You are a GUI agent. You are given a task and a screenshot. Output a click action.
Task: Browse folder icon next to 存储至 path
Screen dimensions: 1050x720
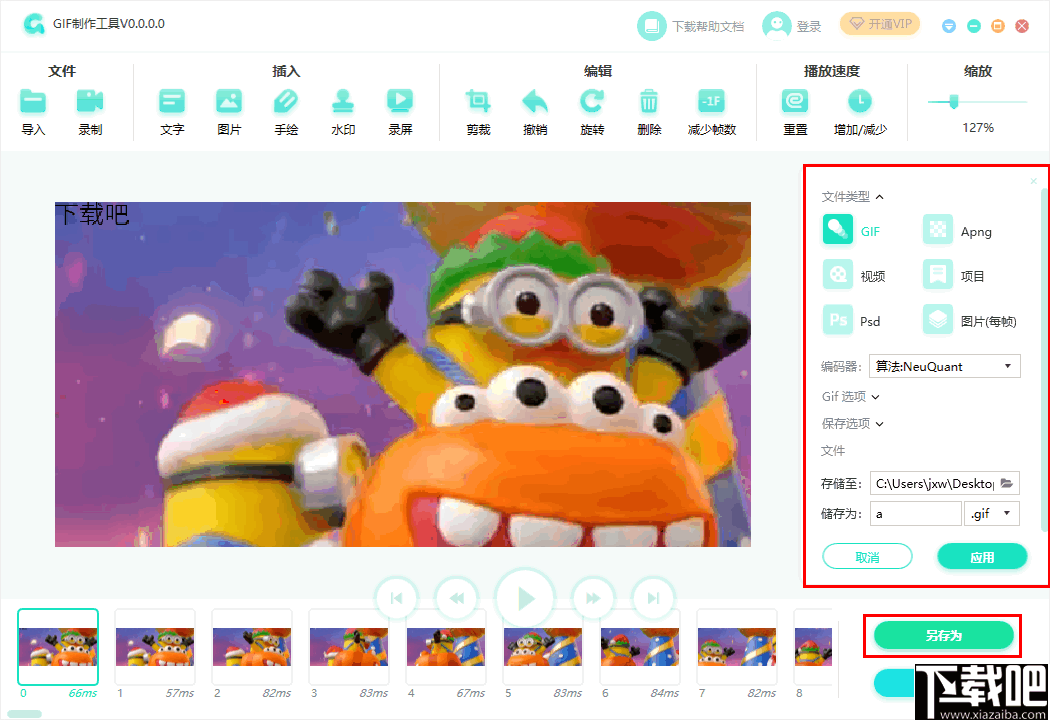click(x=1006, y=483)
